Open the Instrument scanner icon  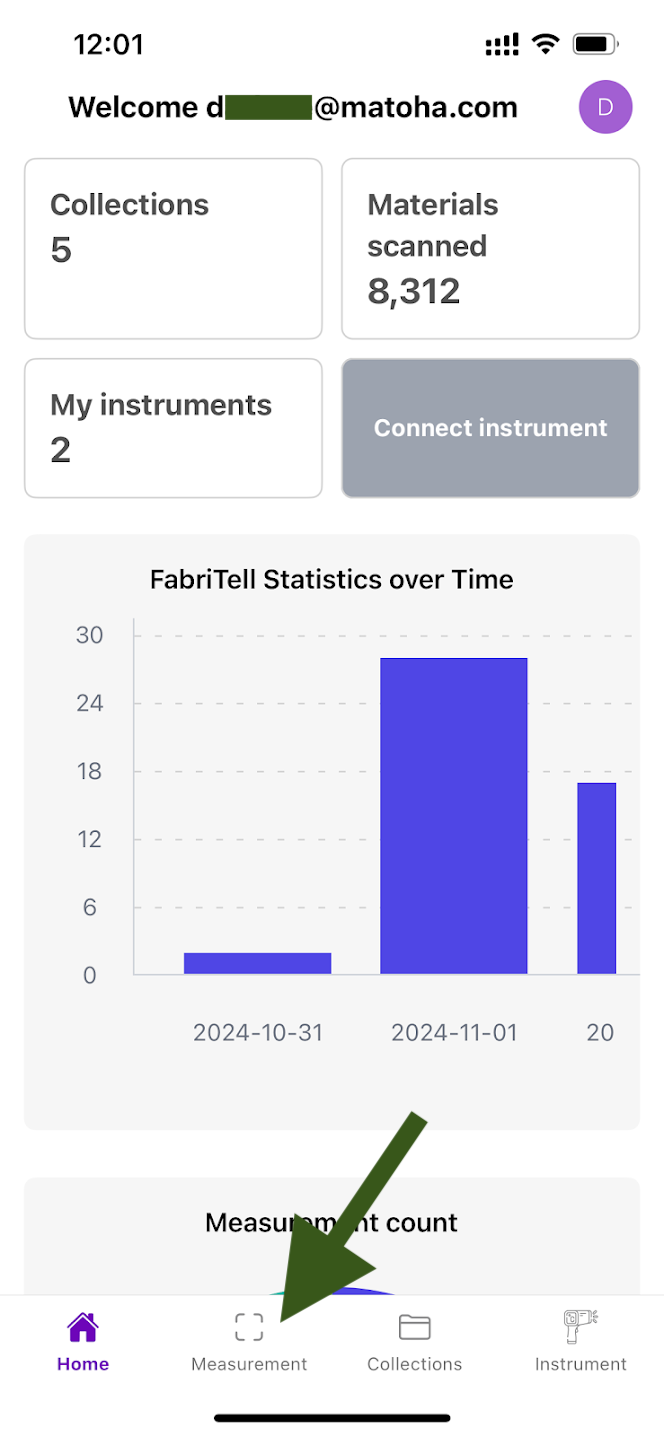(x=580, y=1327)
